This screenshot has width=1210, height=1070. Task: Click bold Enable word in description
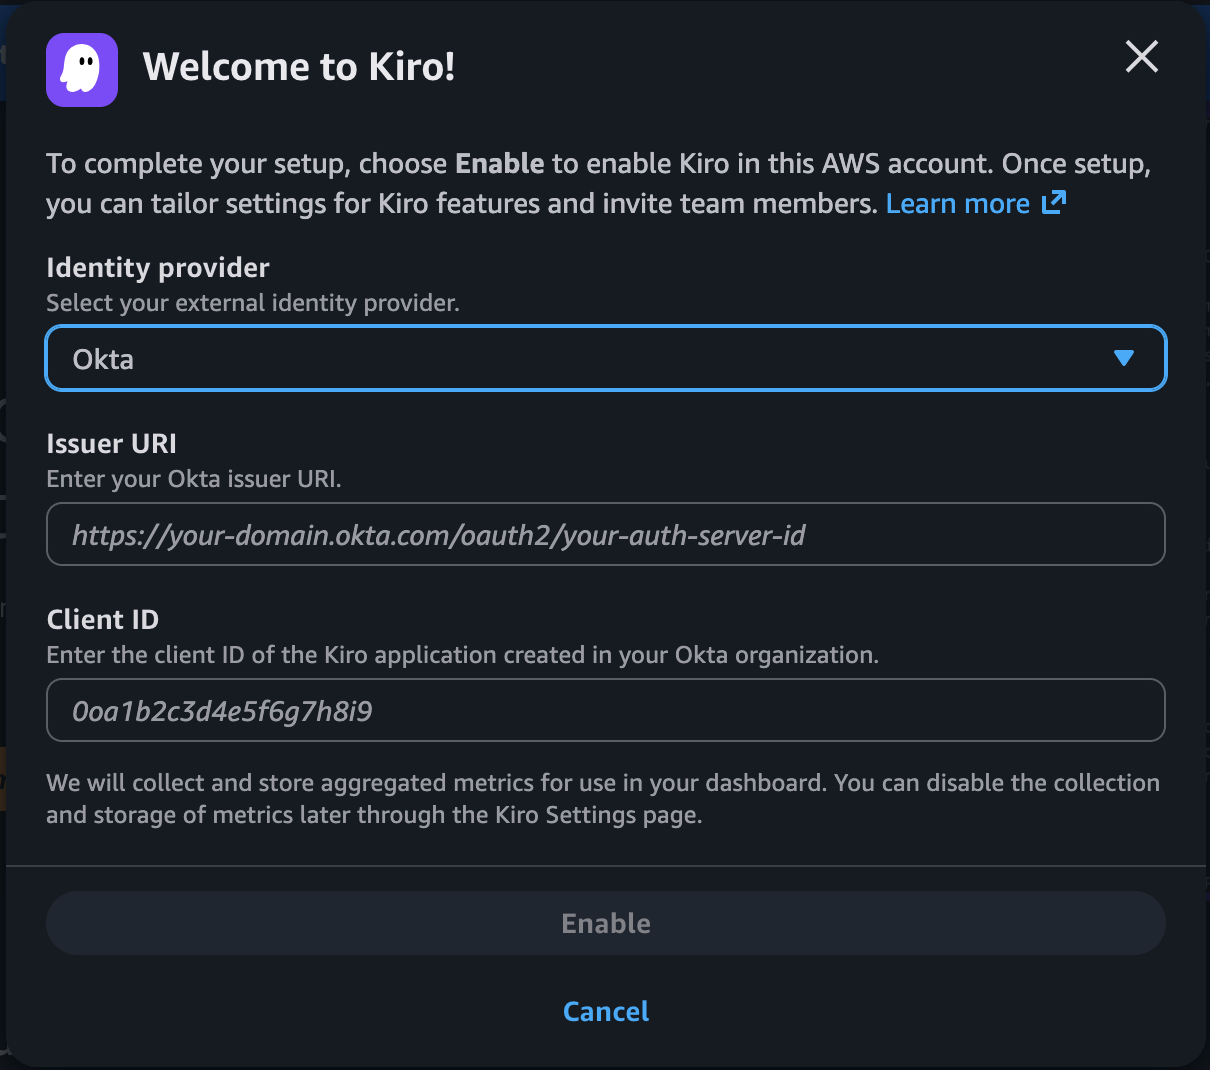[x=499, y=164]
